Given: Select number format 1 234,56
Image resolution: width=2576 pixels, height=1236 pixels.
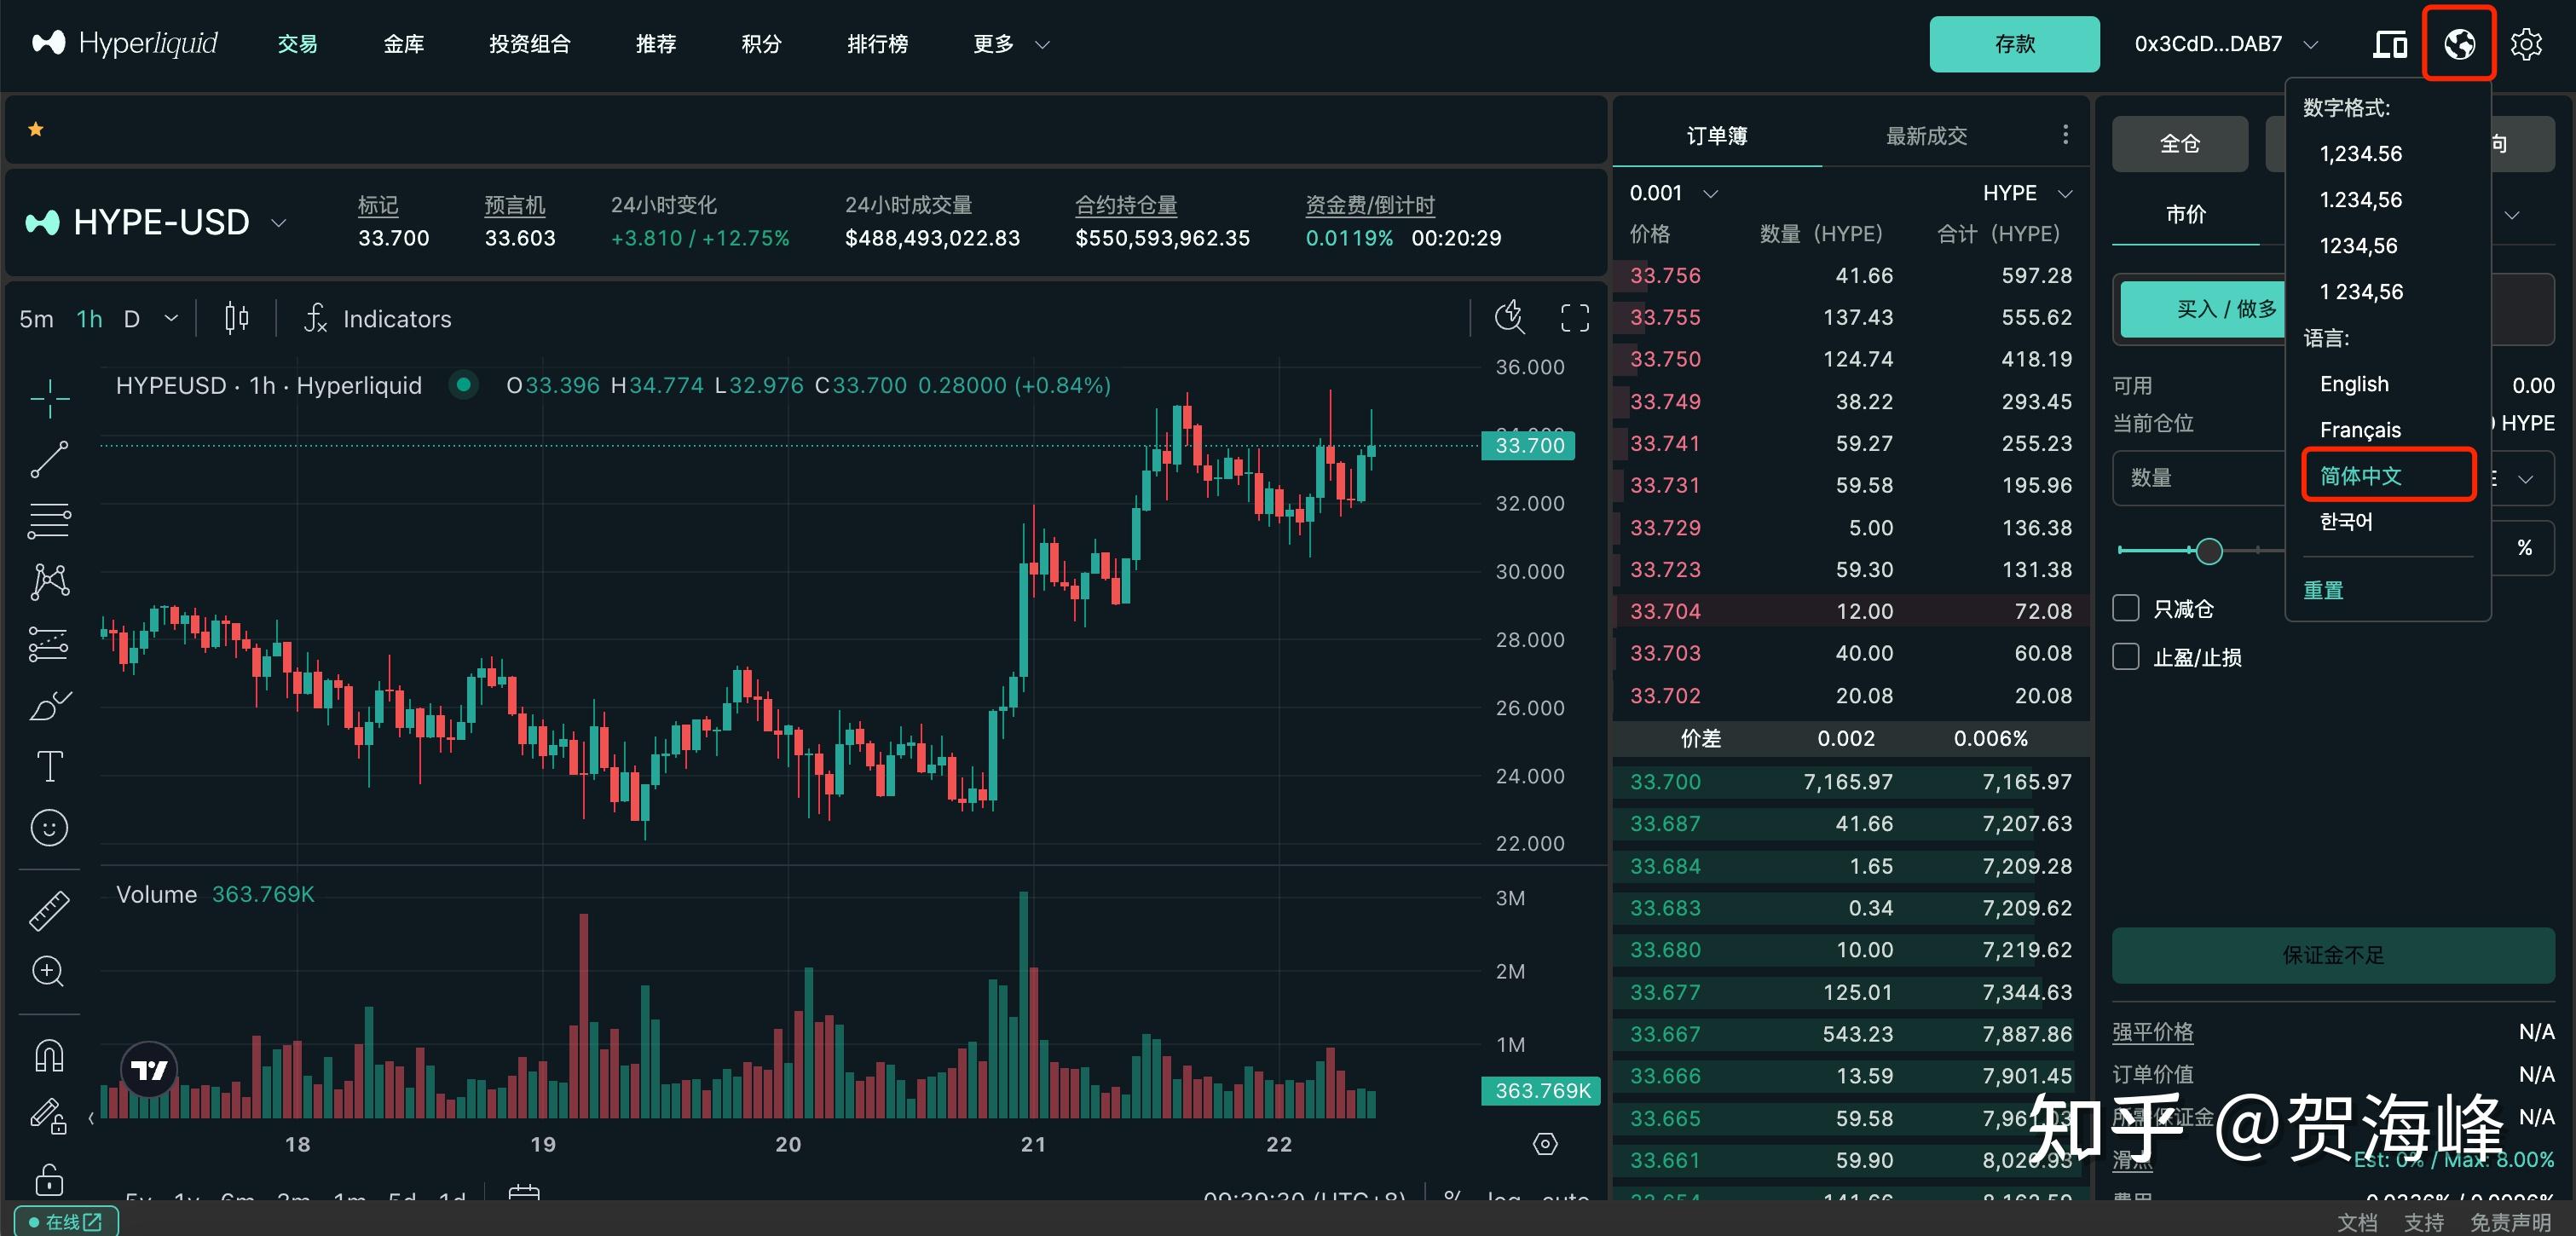Looking at the screenshot, I should point(2361,292).
